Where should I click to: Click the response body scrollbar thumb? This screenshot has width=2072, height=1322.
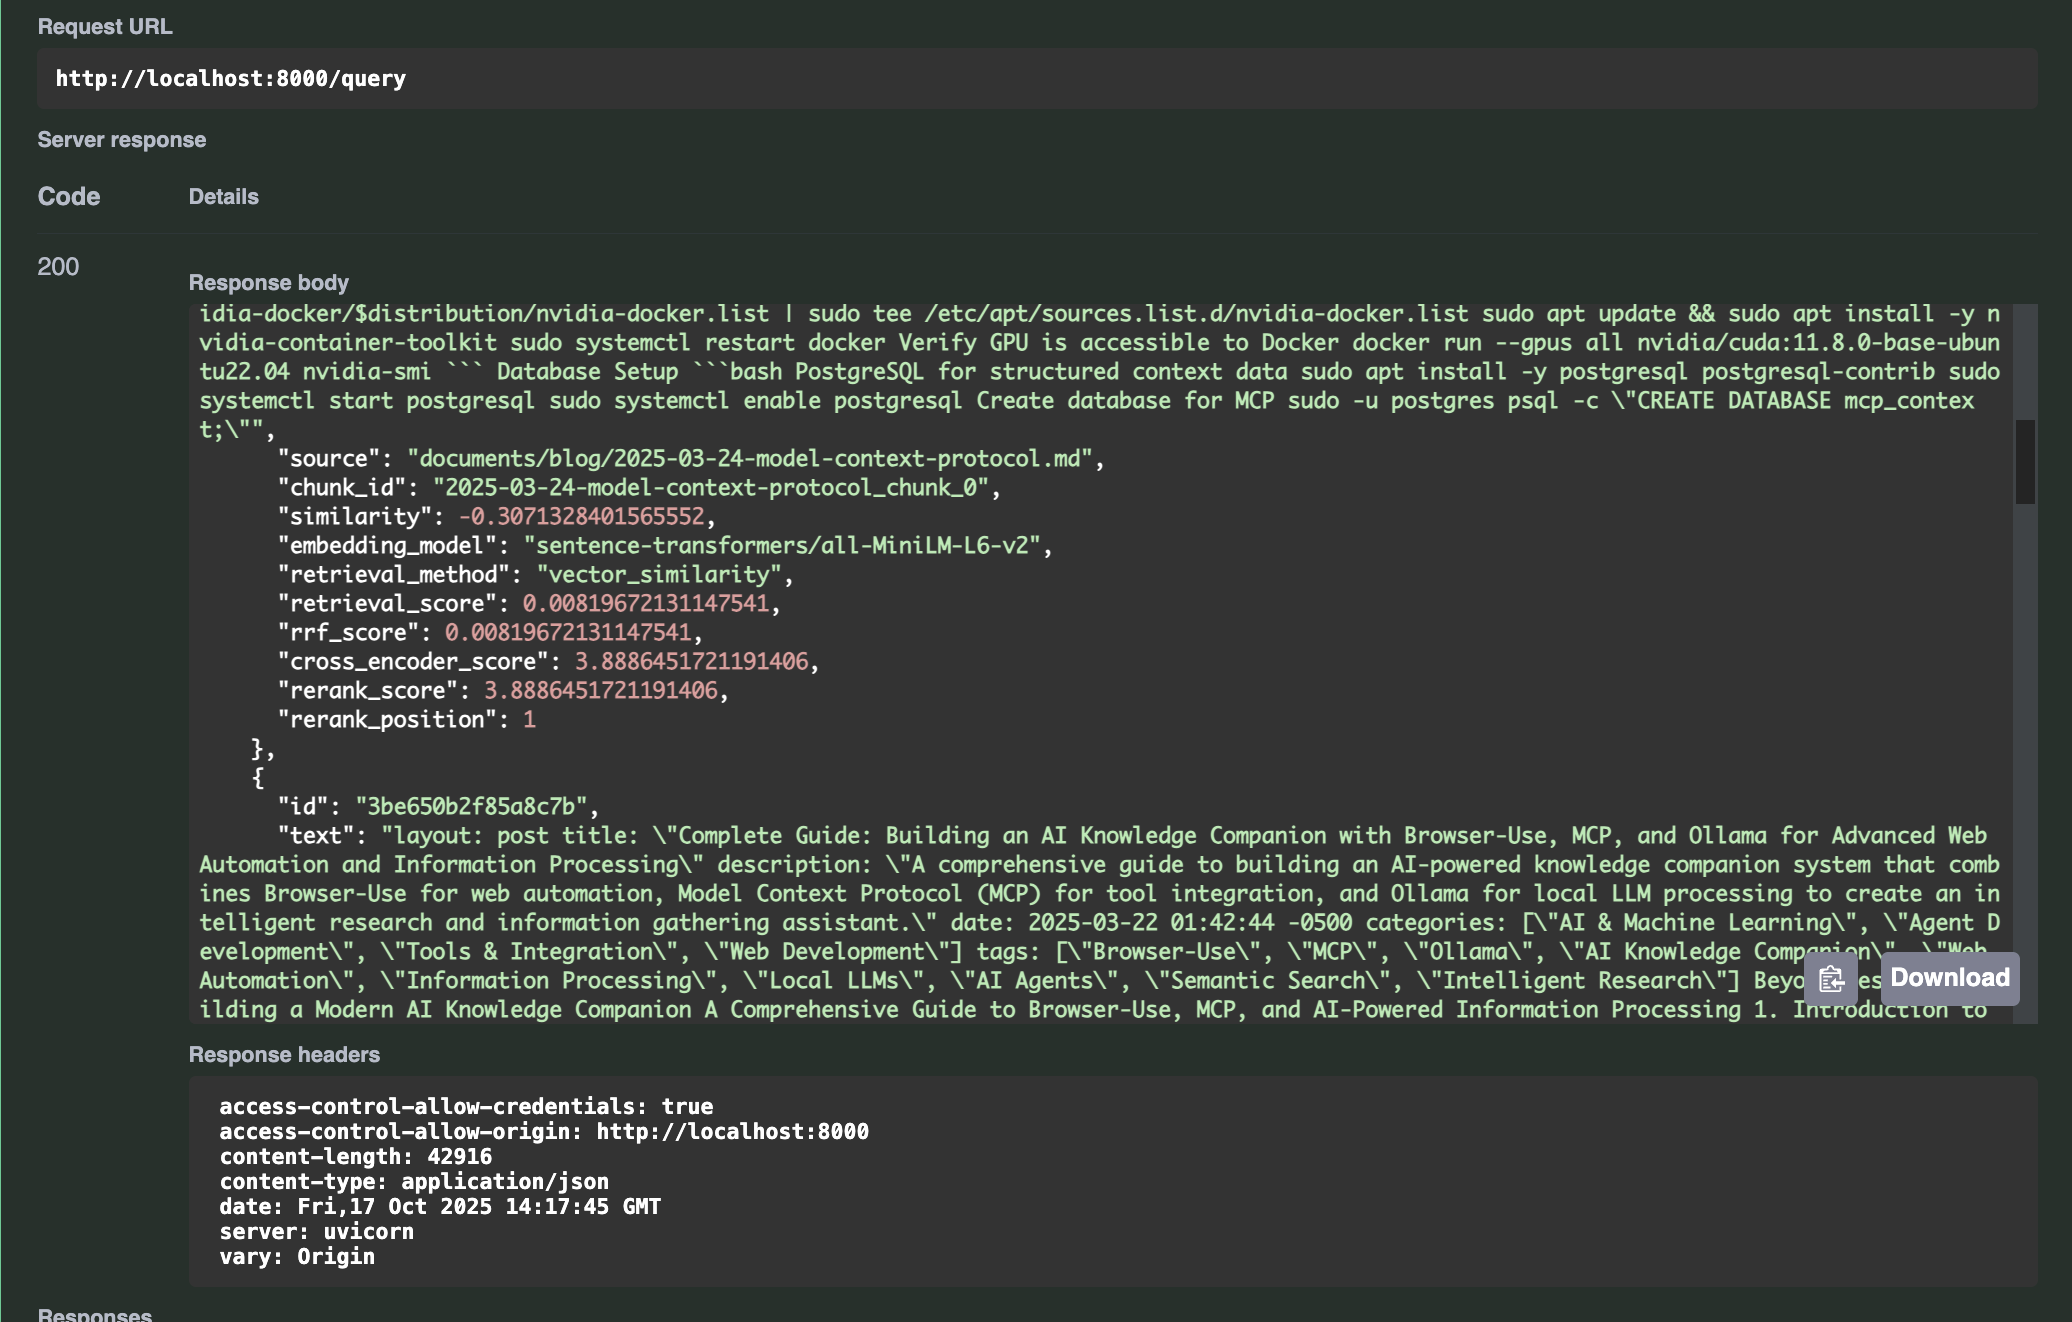tap(2025, 461)
